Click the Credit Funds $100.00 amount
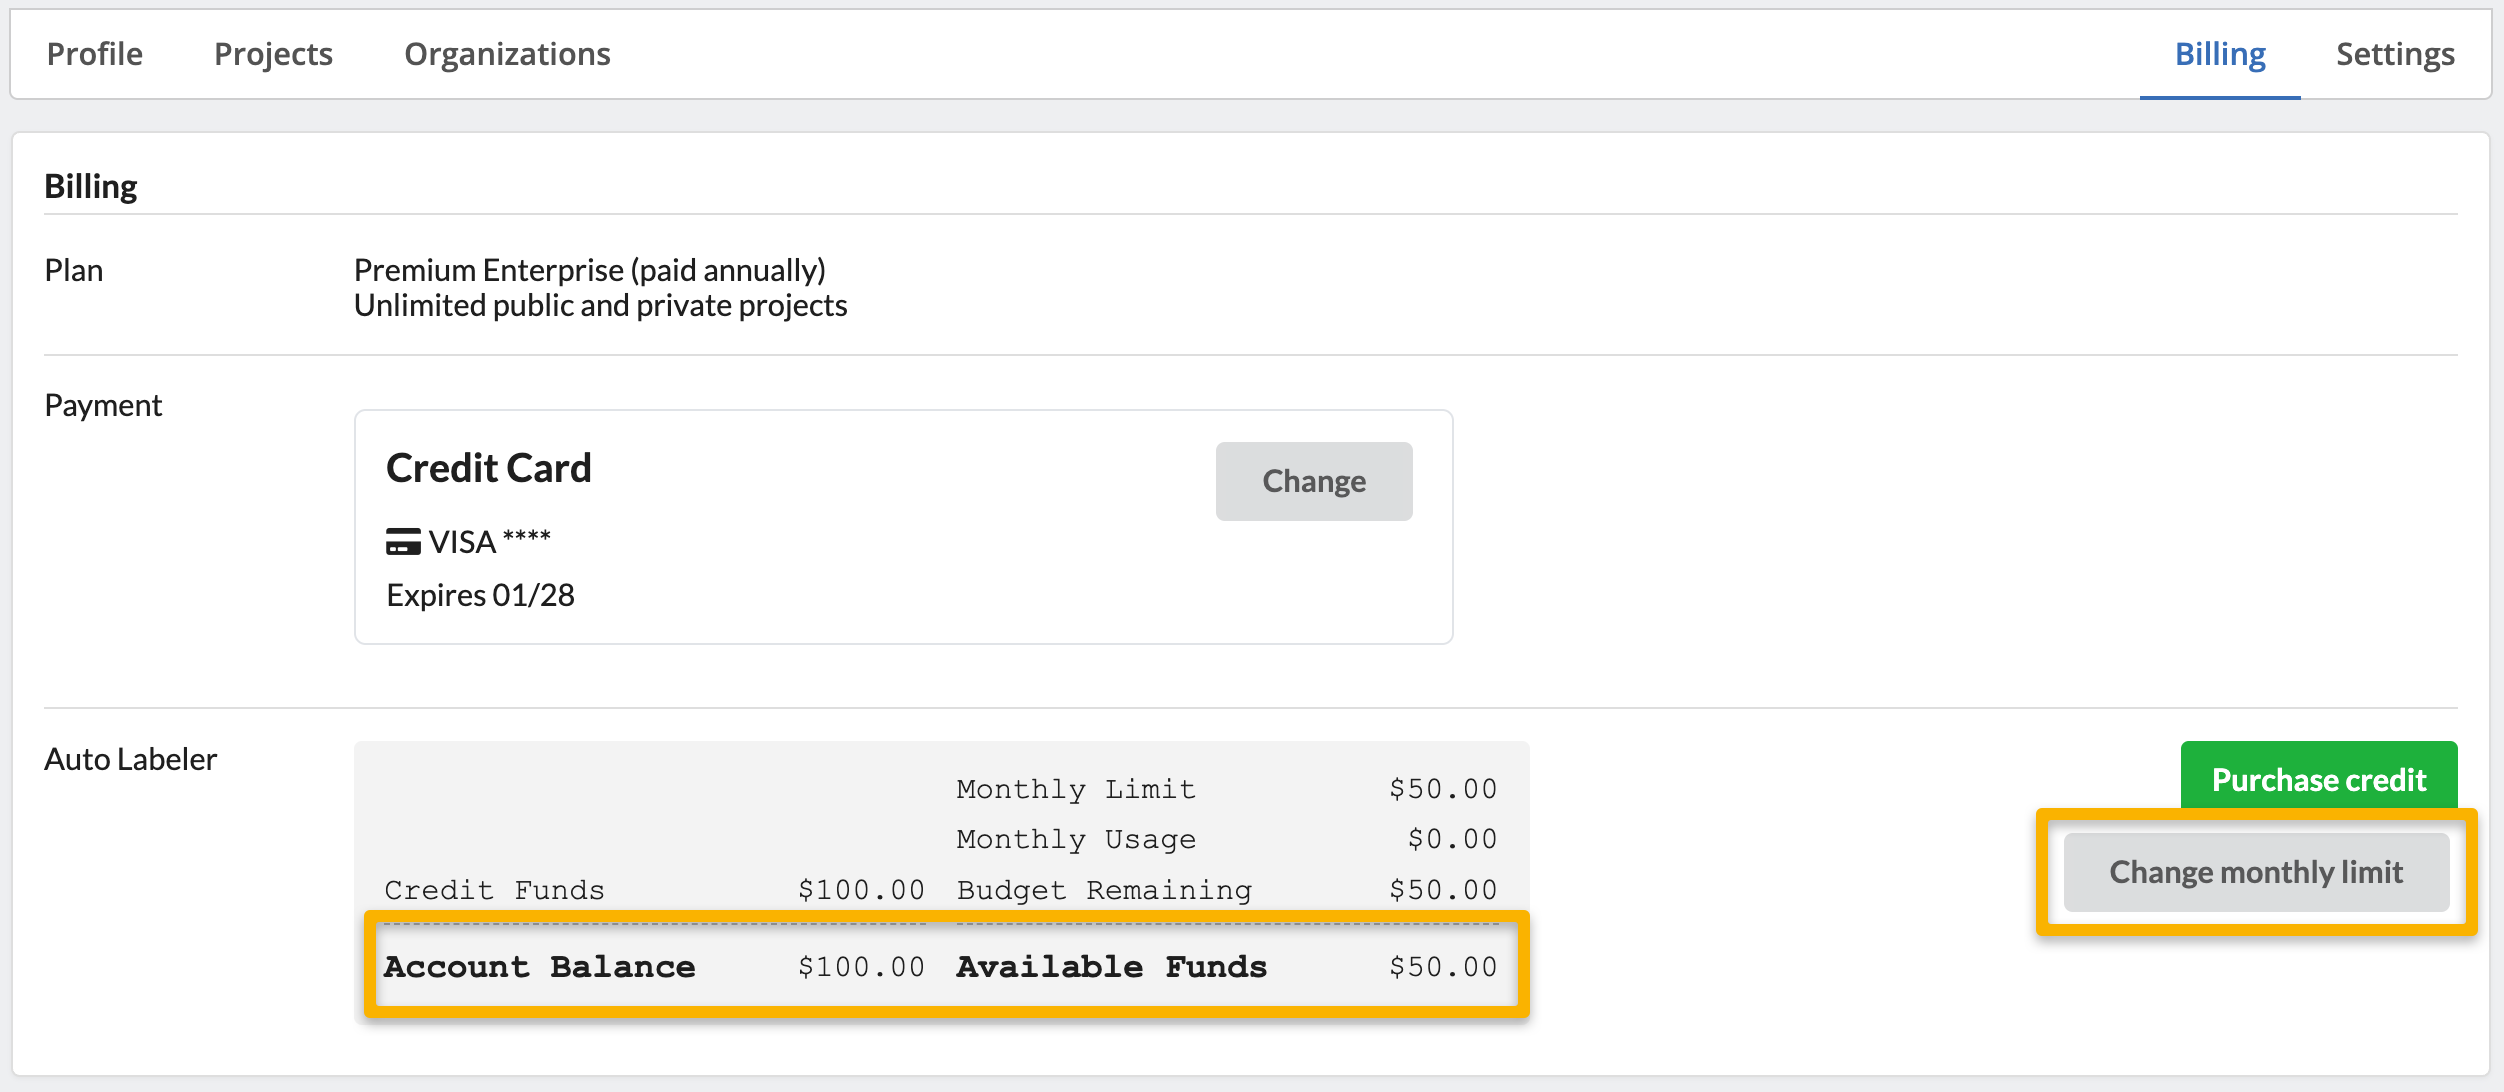 coord(860,890)
